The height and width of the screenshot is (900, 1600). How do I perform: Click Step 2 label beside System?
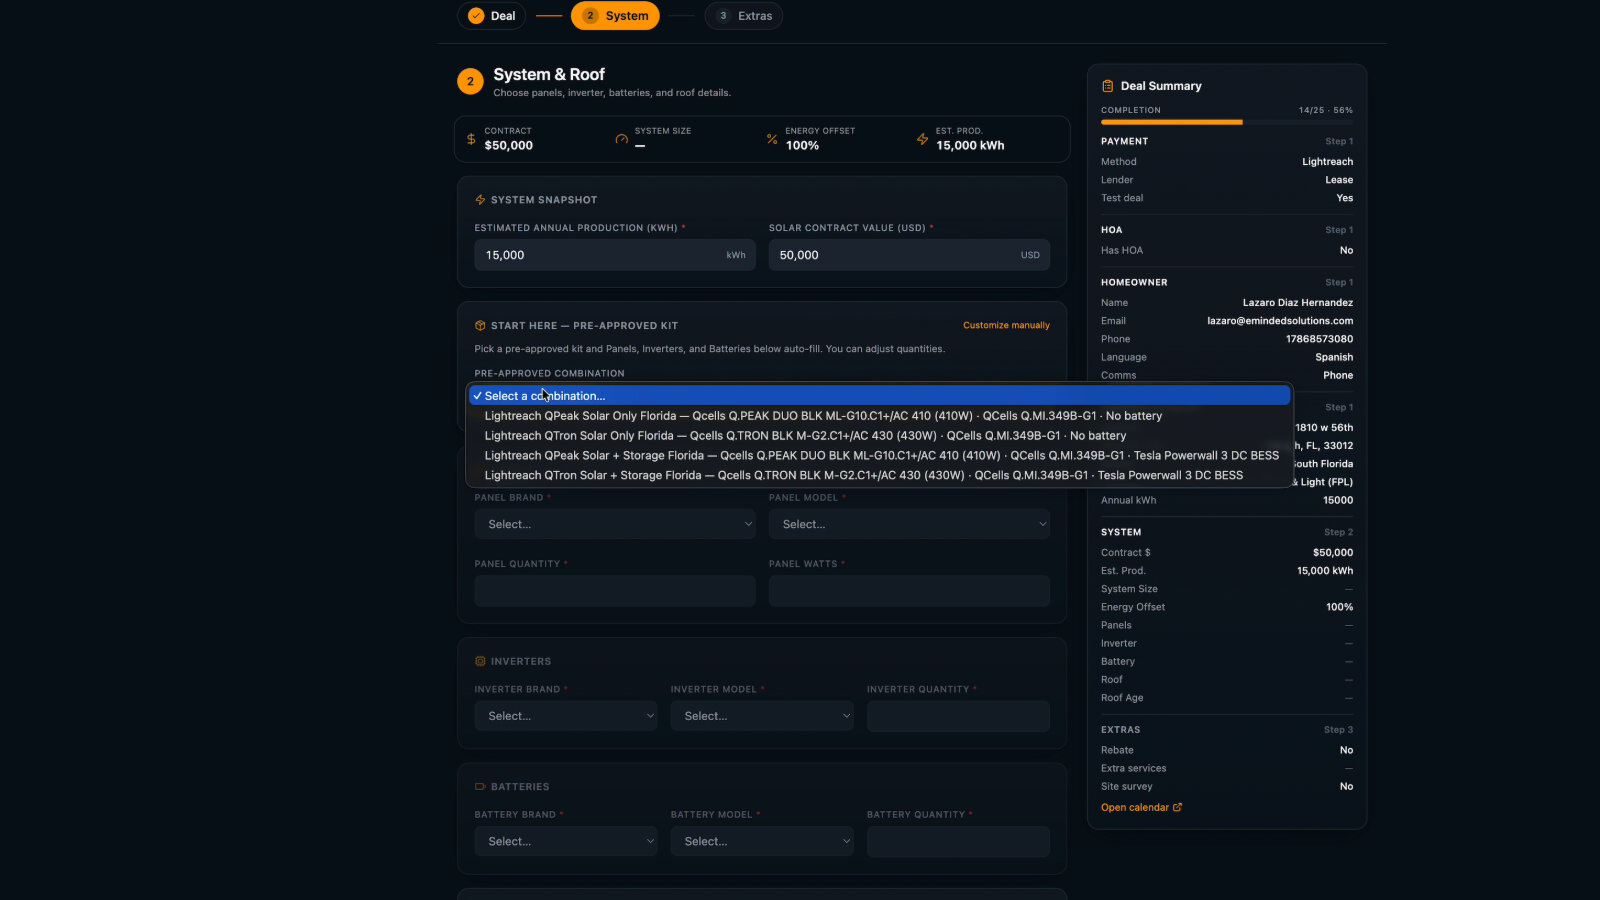1338,532
